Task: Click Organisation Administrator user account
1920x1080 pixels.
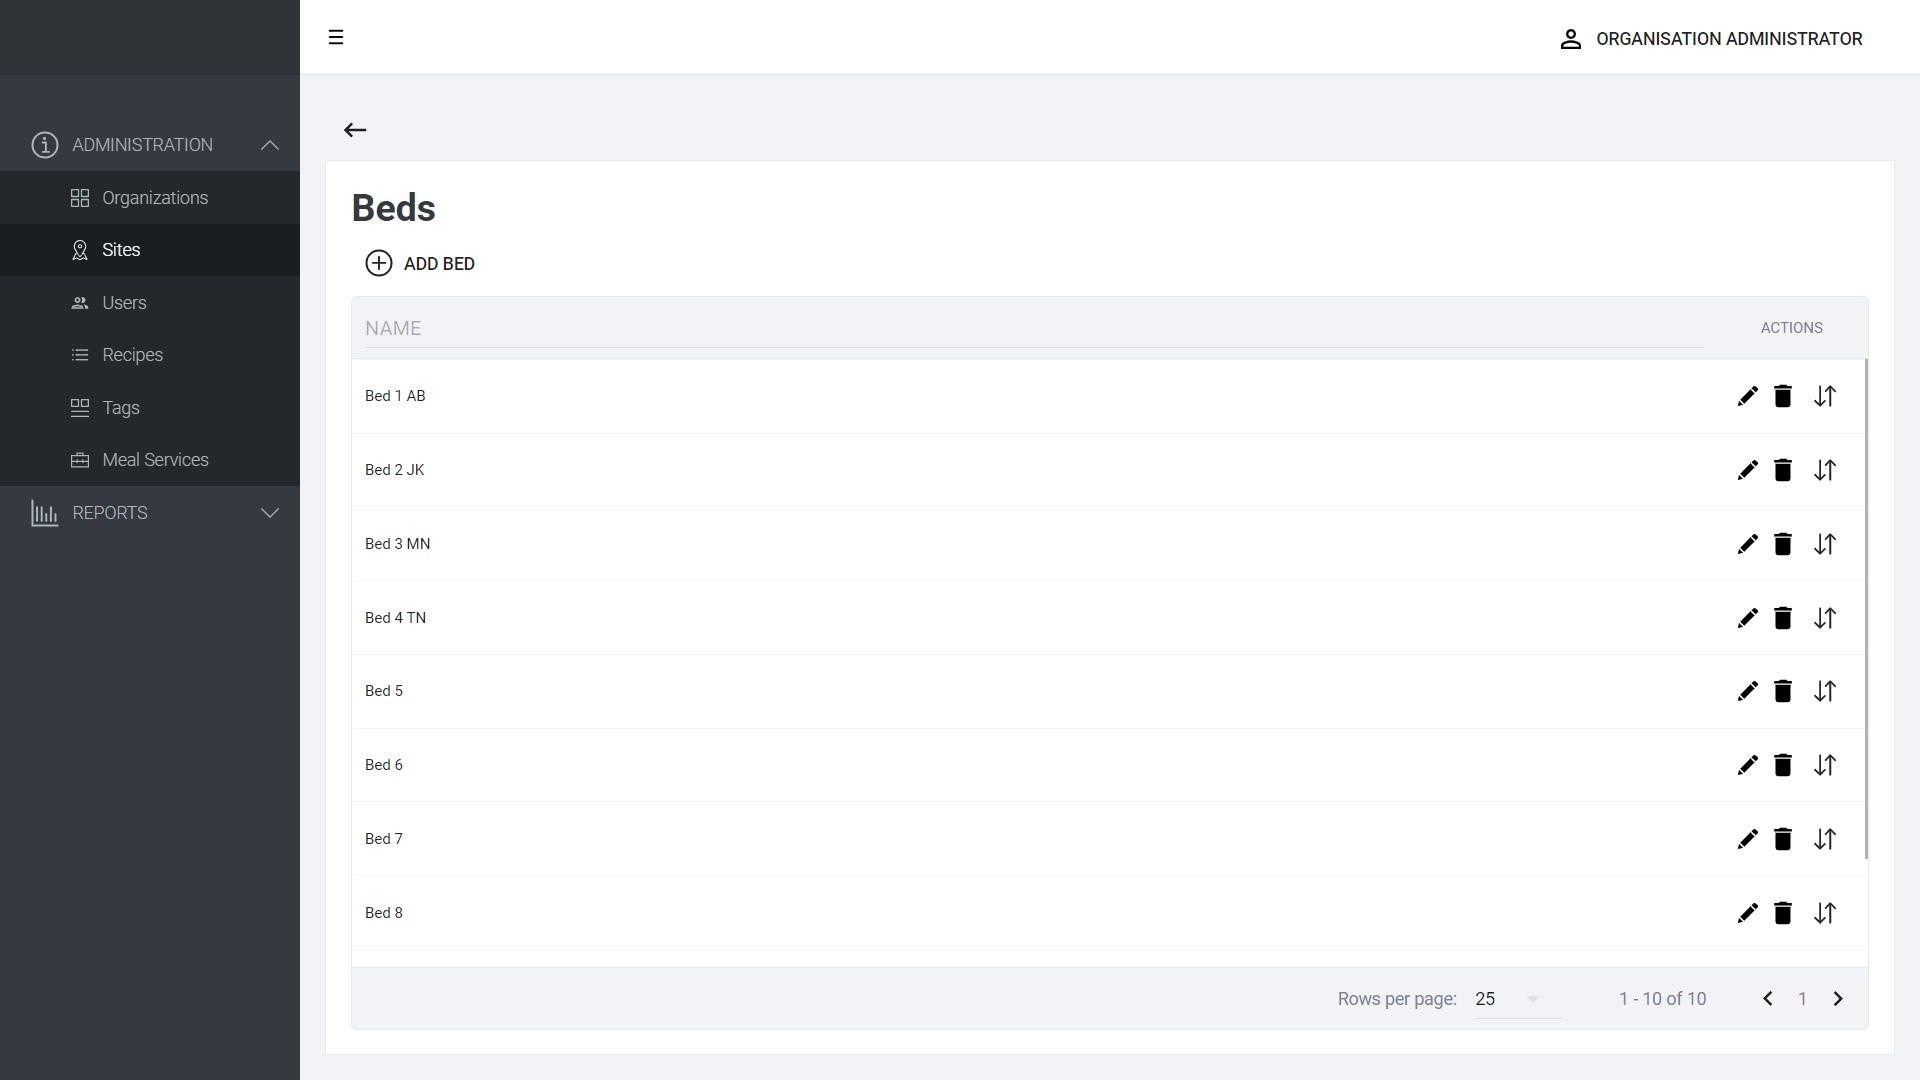Action: pyautogui.click(x=1711, y=39)
